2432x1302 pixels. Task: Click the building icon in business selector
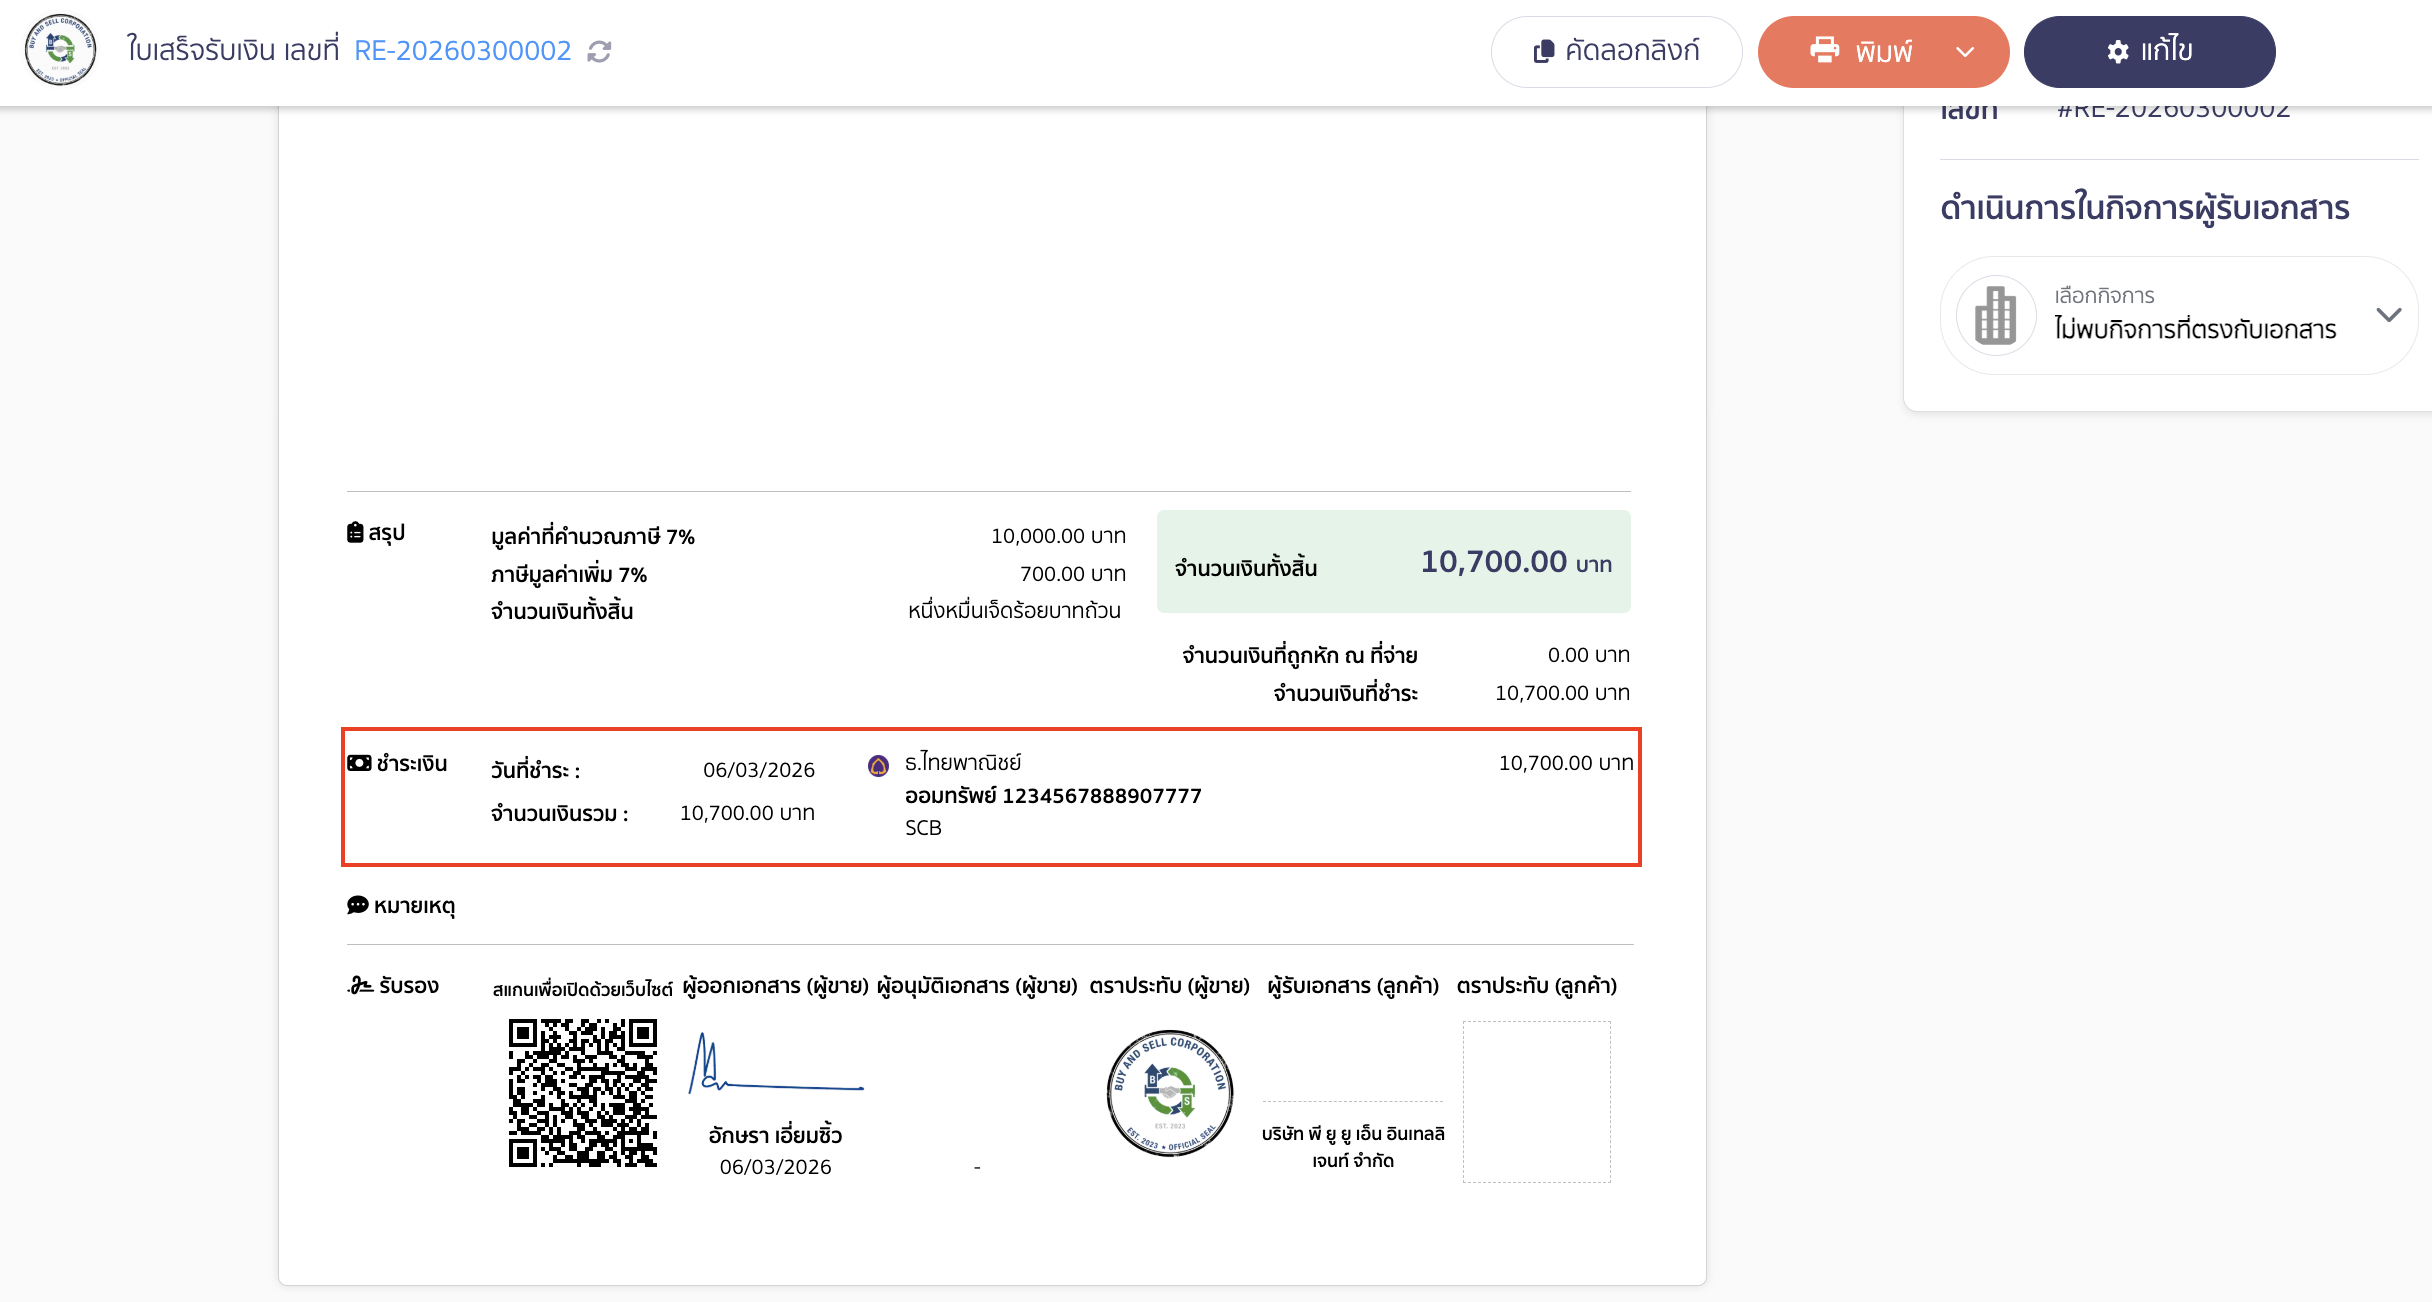click(1996, 316)
